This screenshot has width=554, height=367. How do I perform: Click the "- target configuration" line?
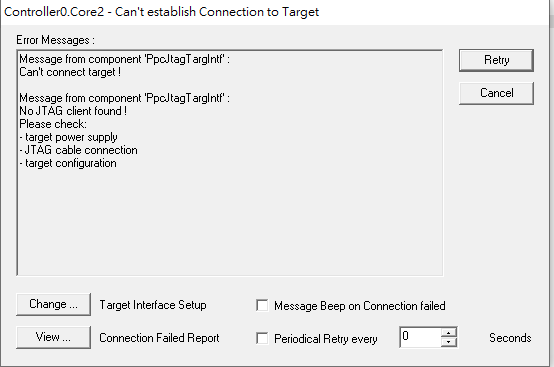pos(68,163)
